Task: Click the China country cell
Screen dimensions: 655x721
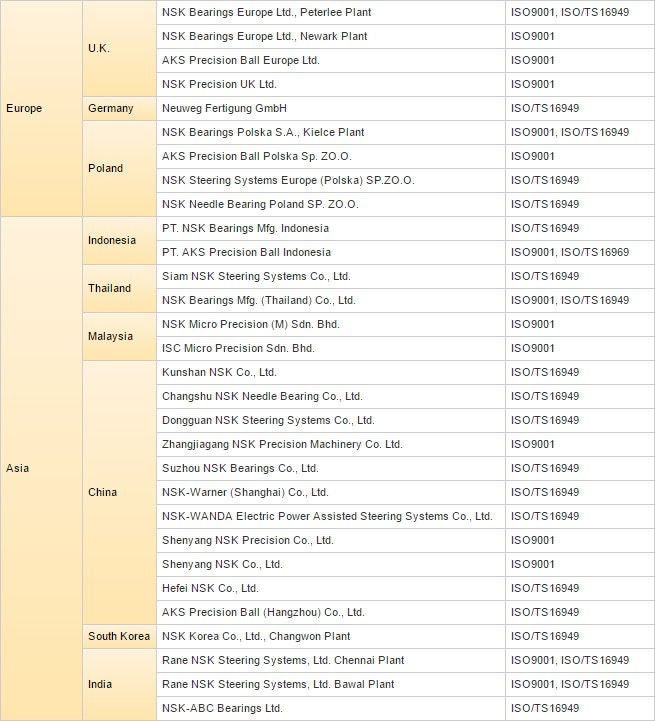Action: coord(102,492)
